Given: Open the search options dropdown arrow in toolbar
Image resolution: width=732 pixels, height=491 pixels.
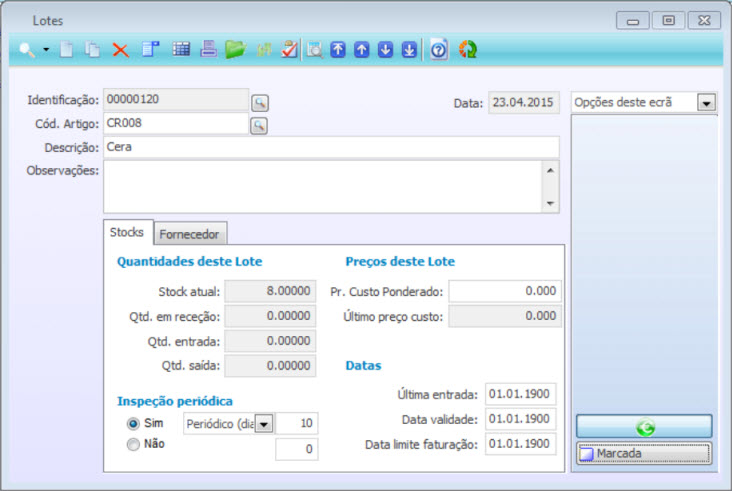Looking at the screenshot, I should point(46,49).
